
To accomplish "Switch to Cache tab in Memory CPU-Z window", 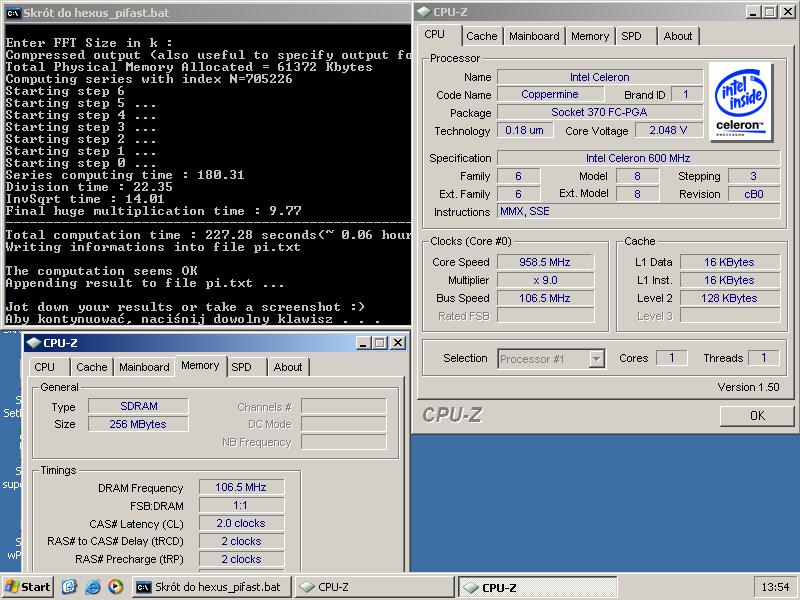I will (91, 367).
